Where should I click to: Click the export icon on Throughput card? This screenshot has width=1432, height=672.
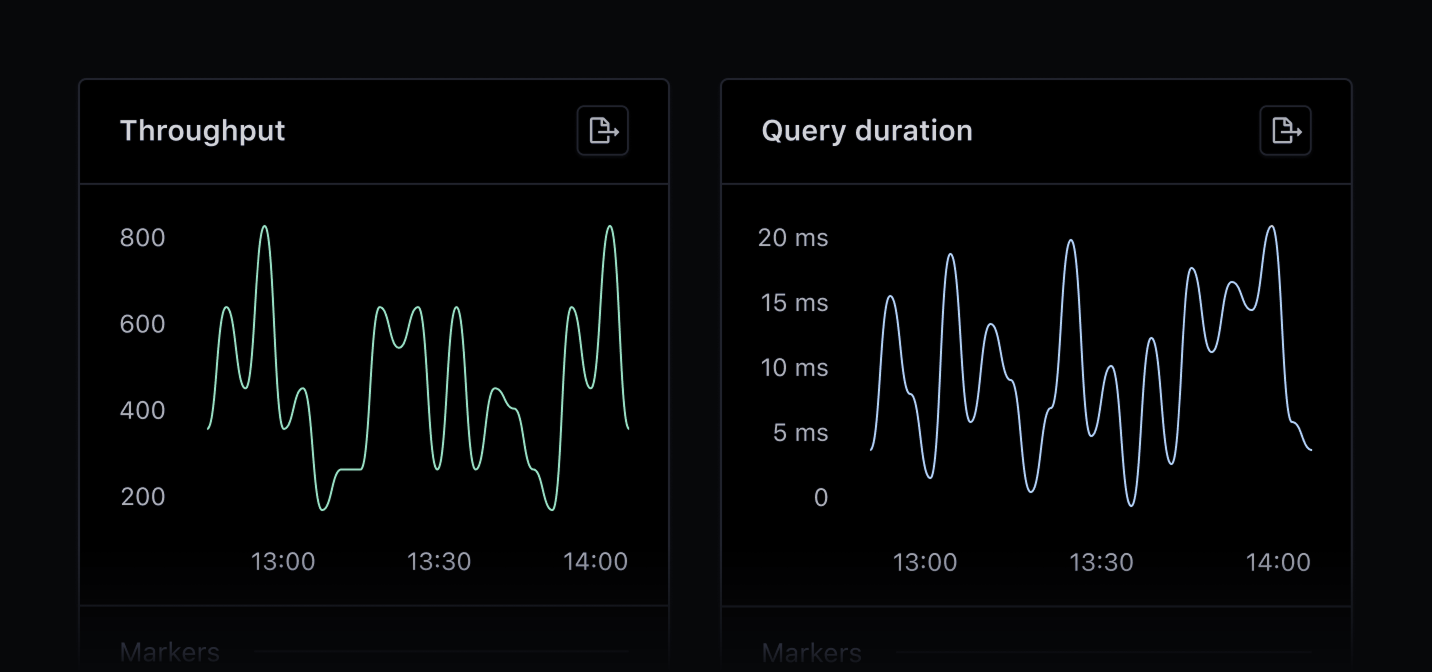pos(603,131)
